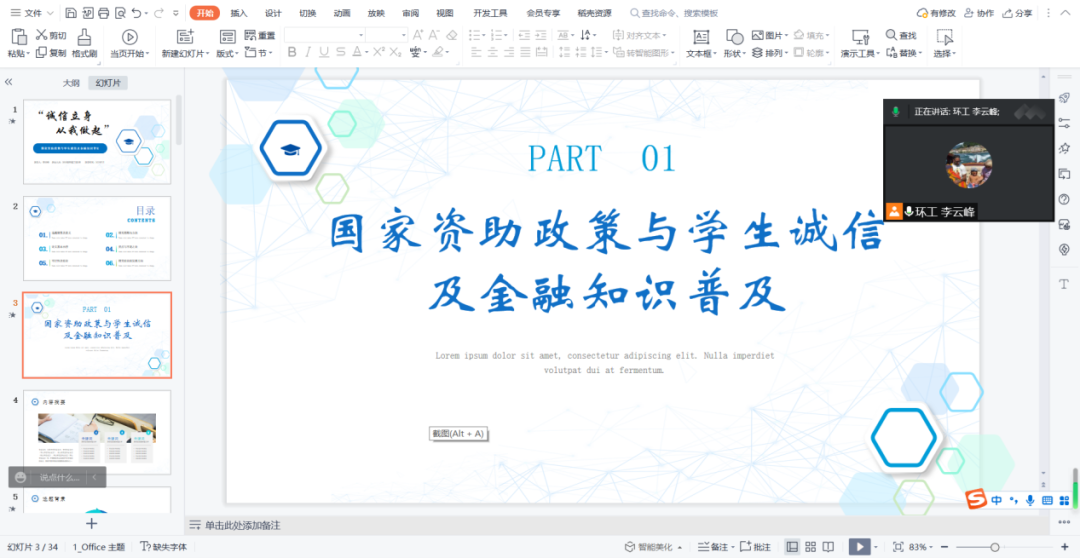The image size is (1080, 558).
Task: Undo the last action
Action: 136,13
